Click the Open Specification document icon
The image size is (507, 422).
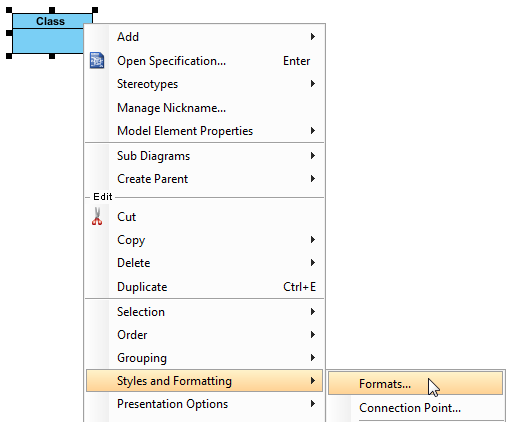coord(97,60)
